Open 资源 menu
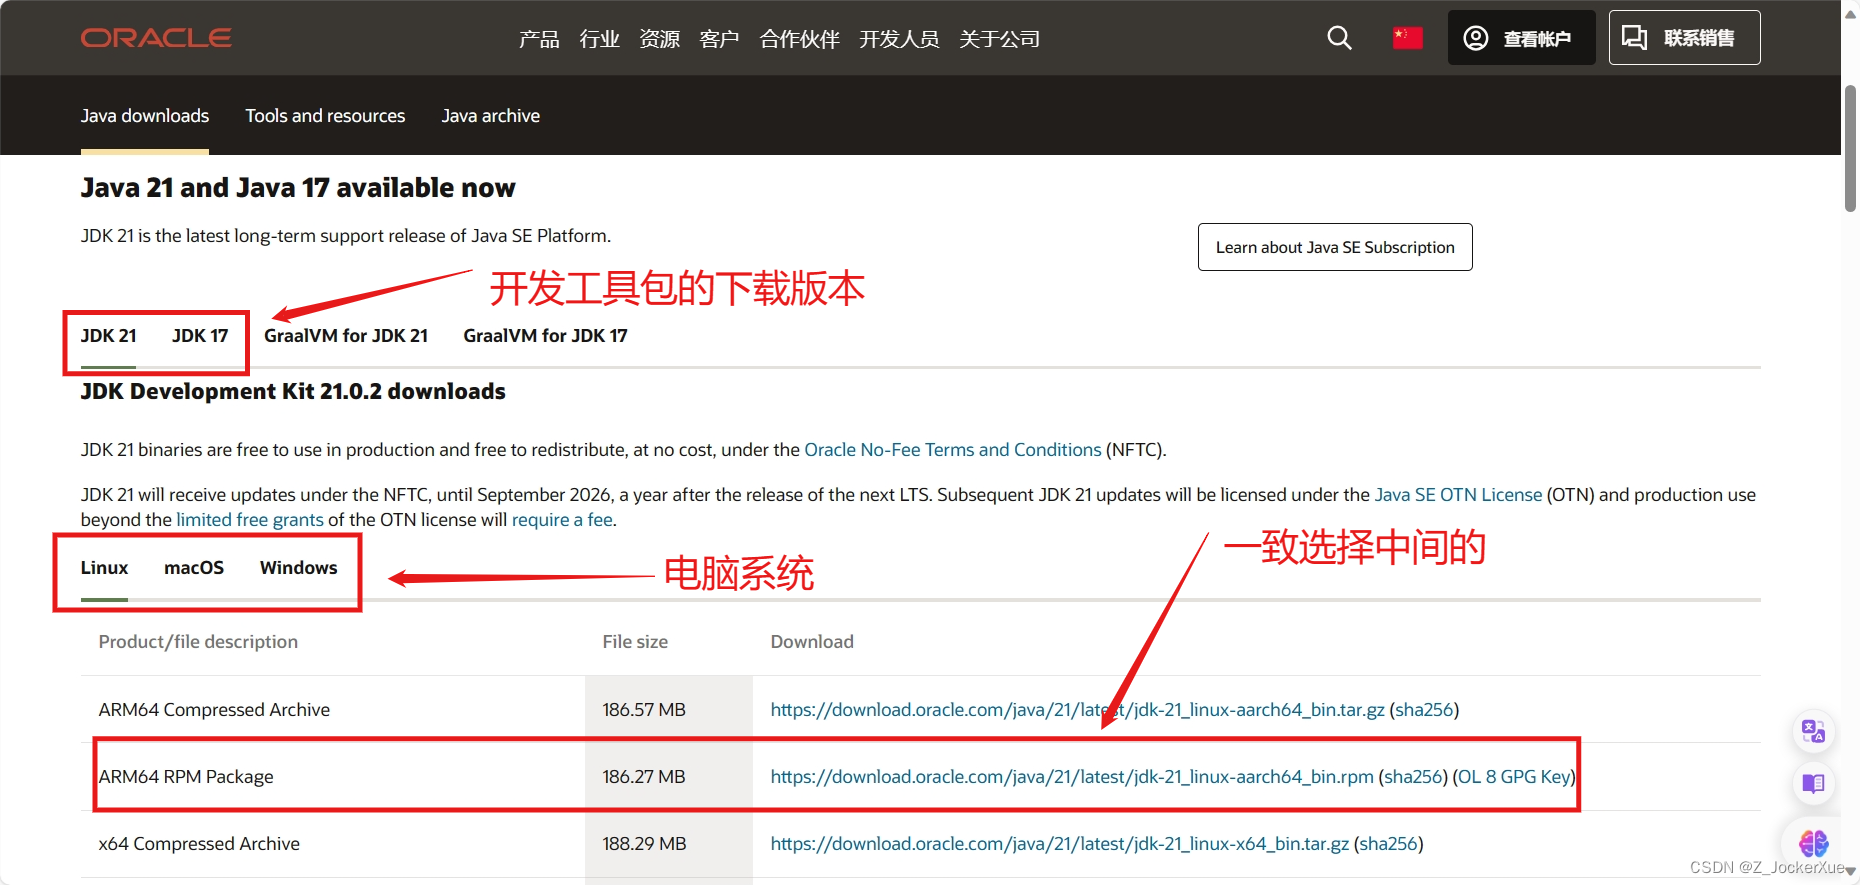Image resolution: width=1860 pixels, height=885 pixels. [659, 39]
